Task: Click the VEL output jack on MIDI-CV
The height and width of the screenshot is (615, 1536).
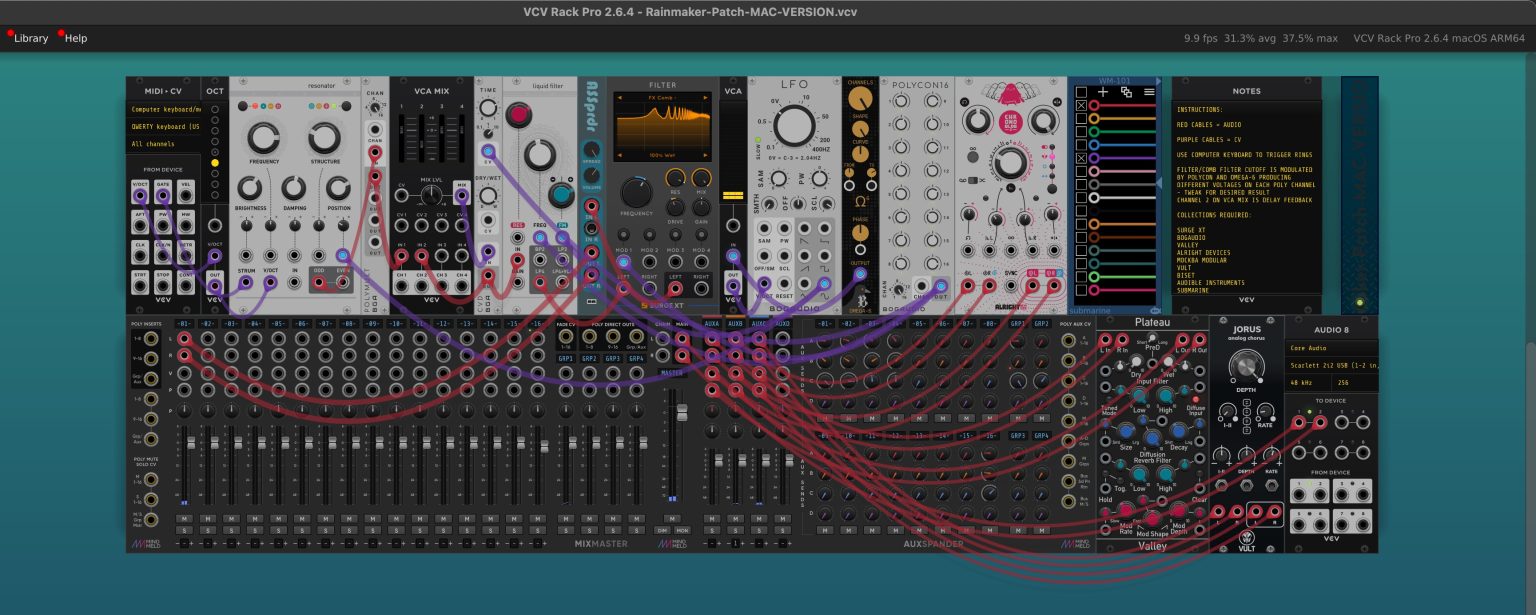Action: [187, 196]
